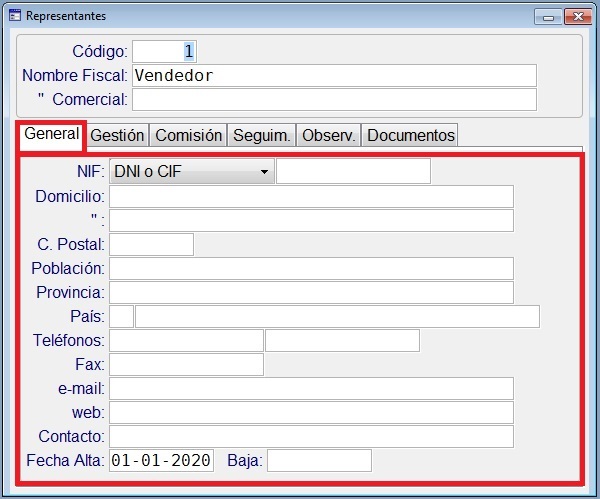Switch to the Gestión tab
600x499 pixels.
pos(118,135)
